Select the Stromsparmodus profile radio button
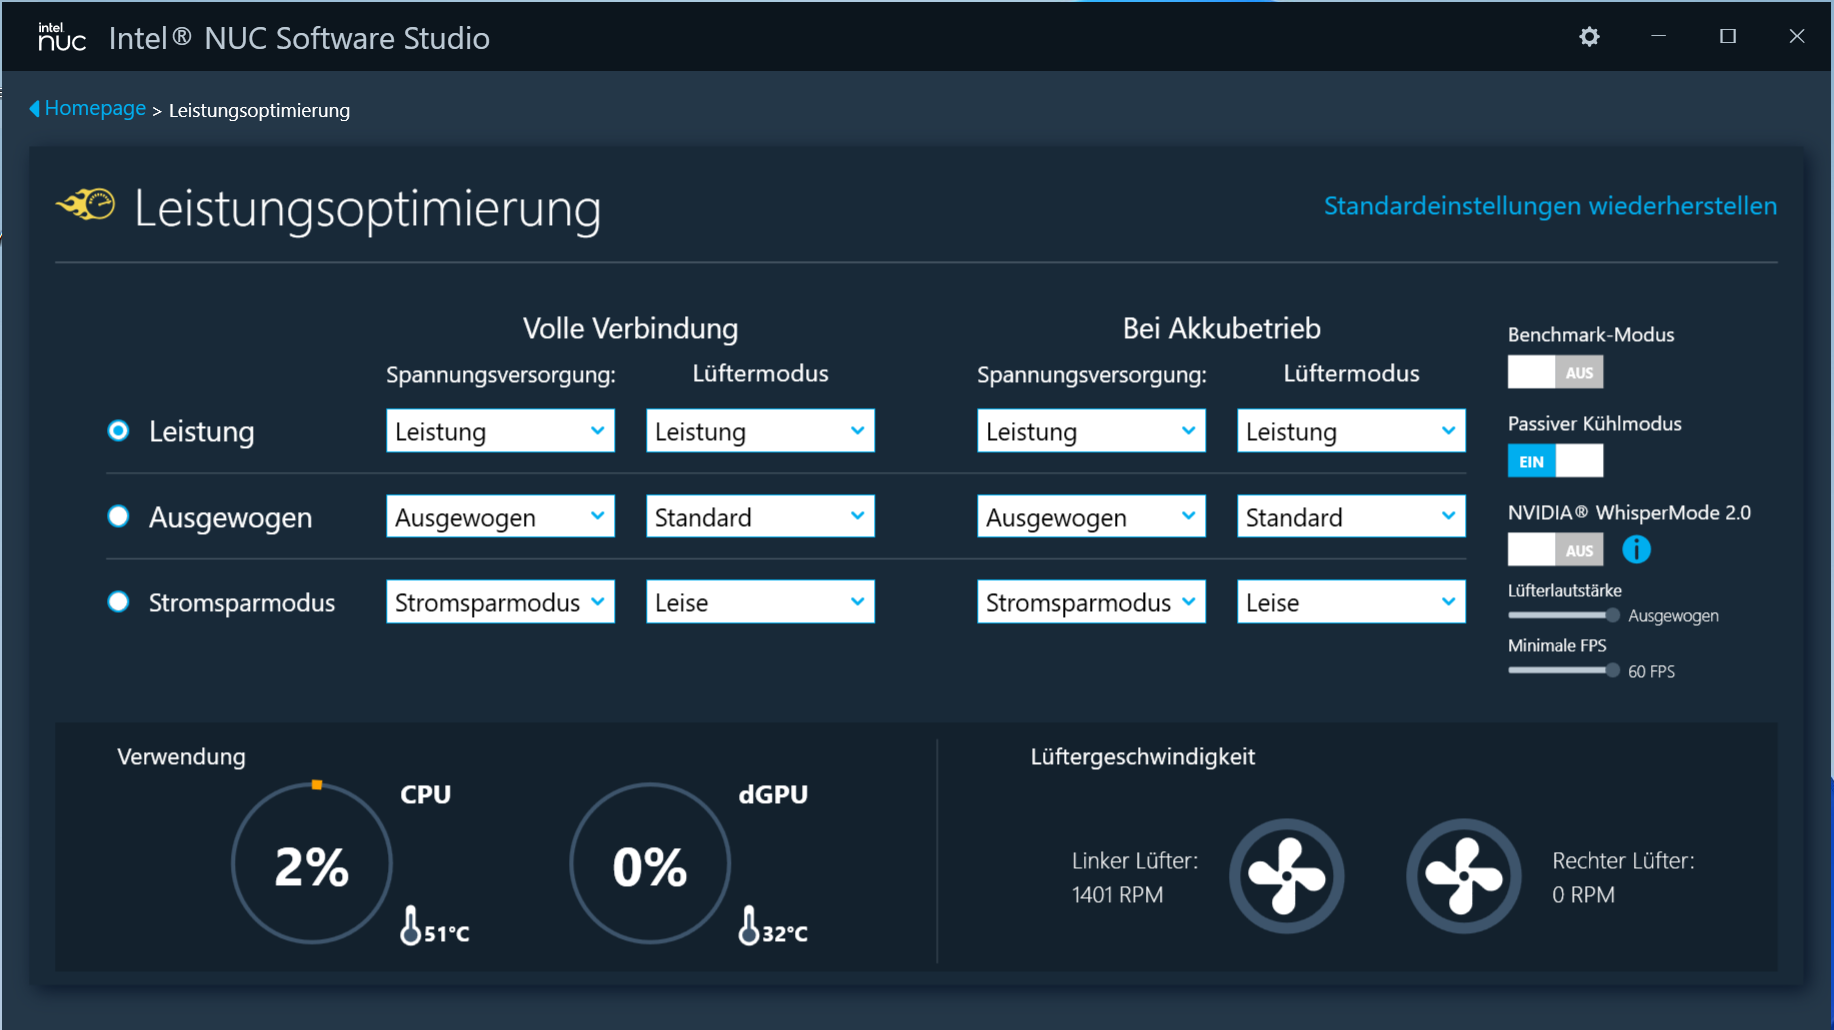Viewport: 1834px width, 1030px height. (x=118, y=602)
